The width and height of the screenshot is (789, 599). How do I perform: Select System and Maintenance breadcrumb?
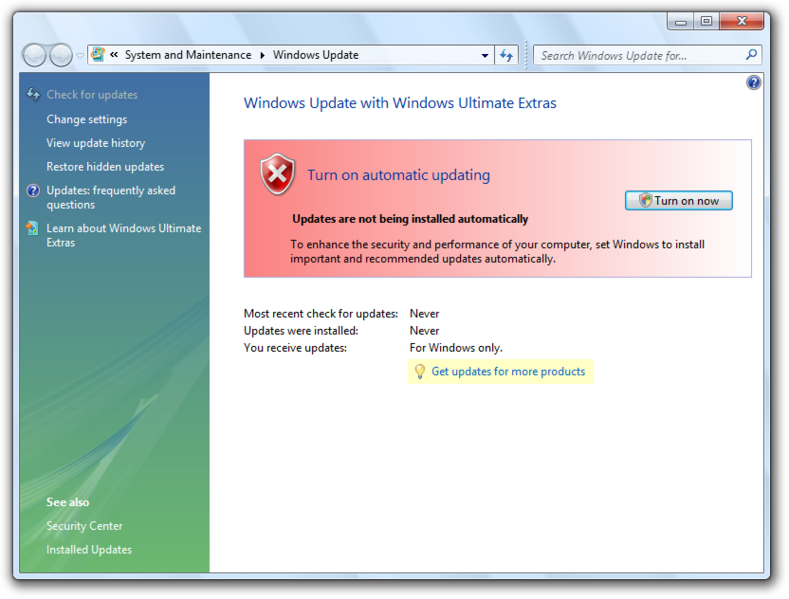[188, 55]
